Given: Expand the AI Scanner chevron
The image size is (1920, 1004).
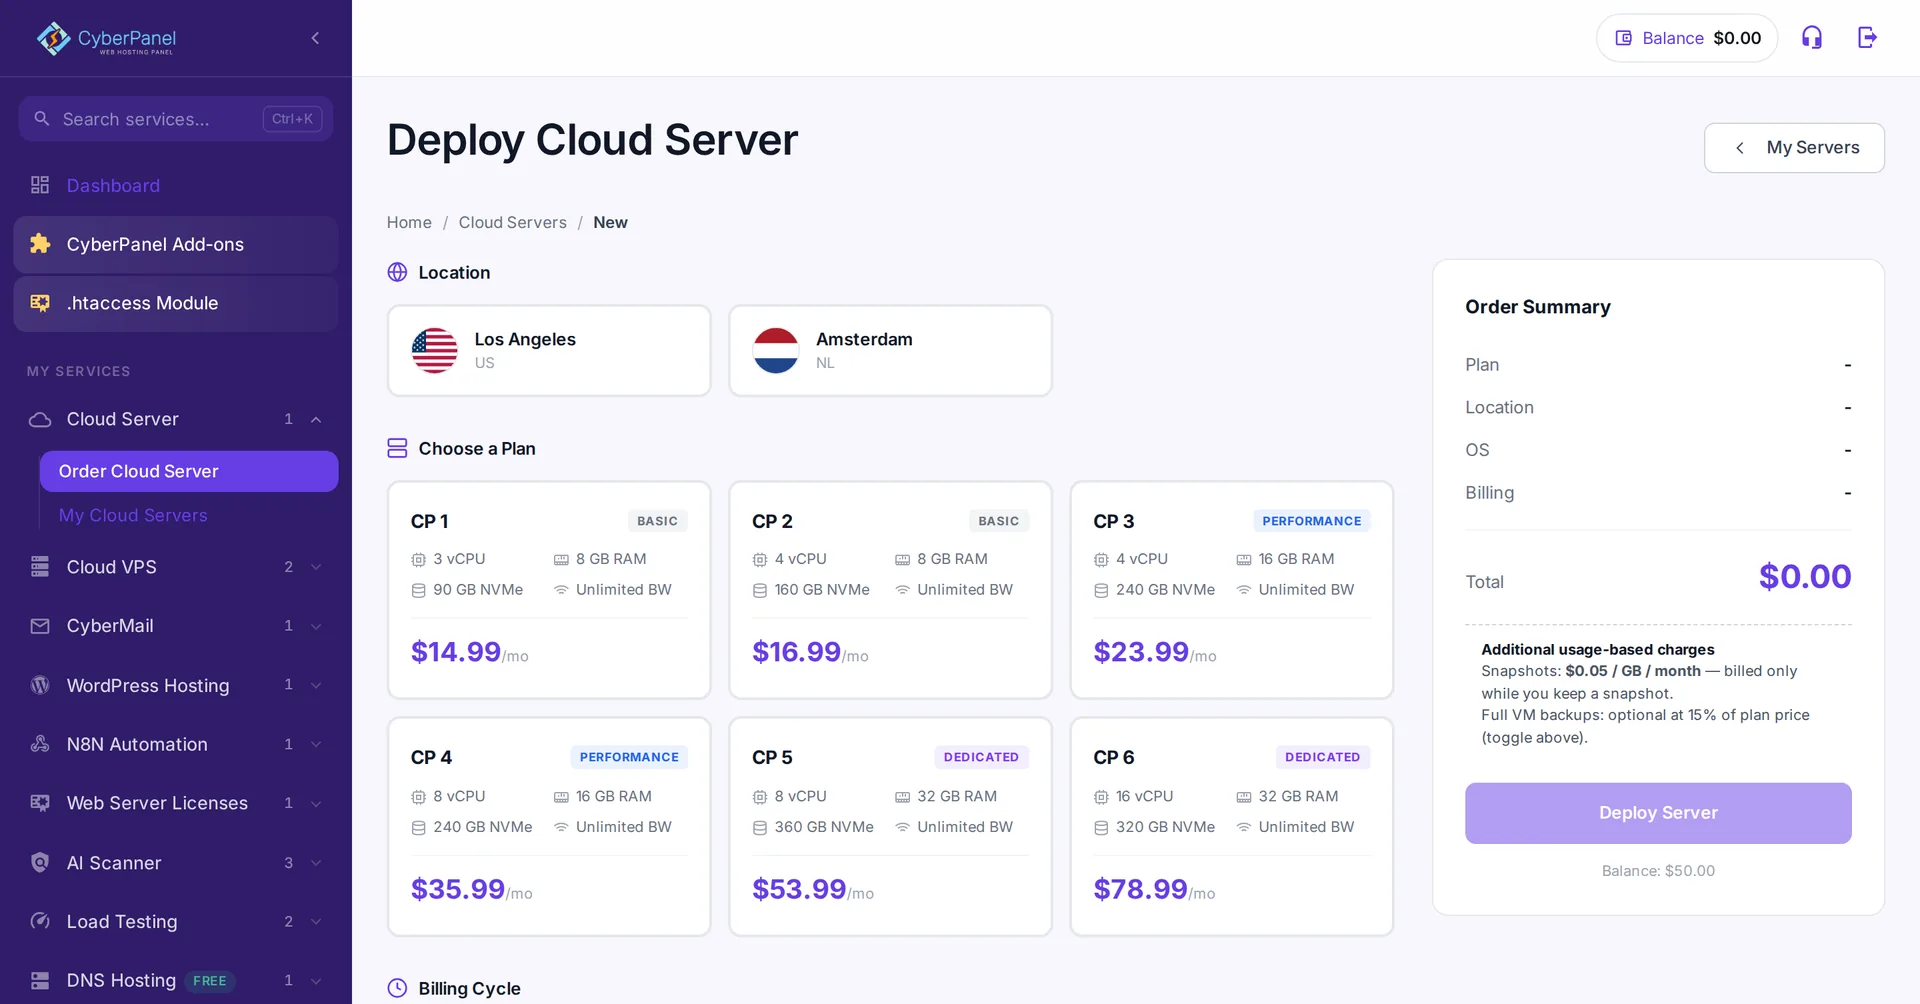Looking at the screenshot, I should pyautogui.click(x=316, y=862).
